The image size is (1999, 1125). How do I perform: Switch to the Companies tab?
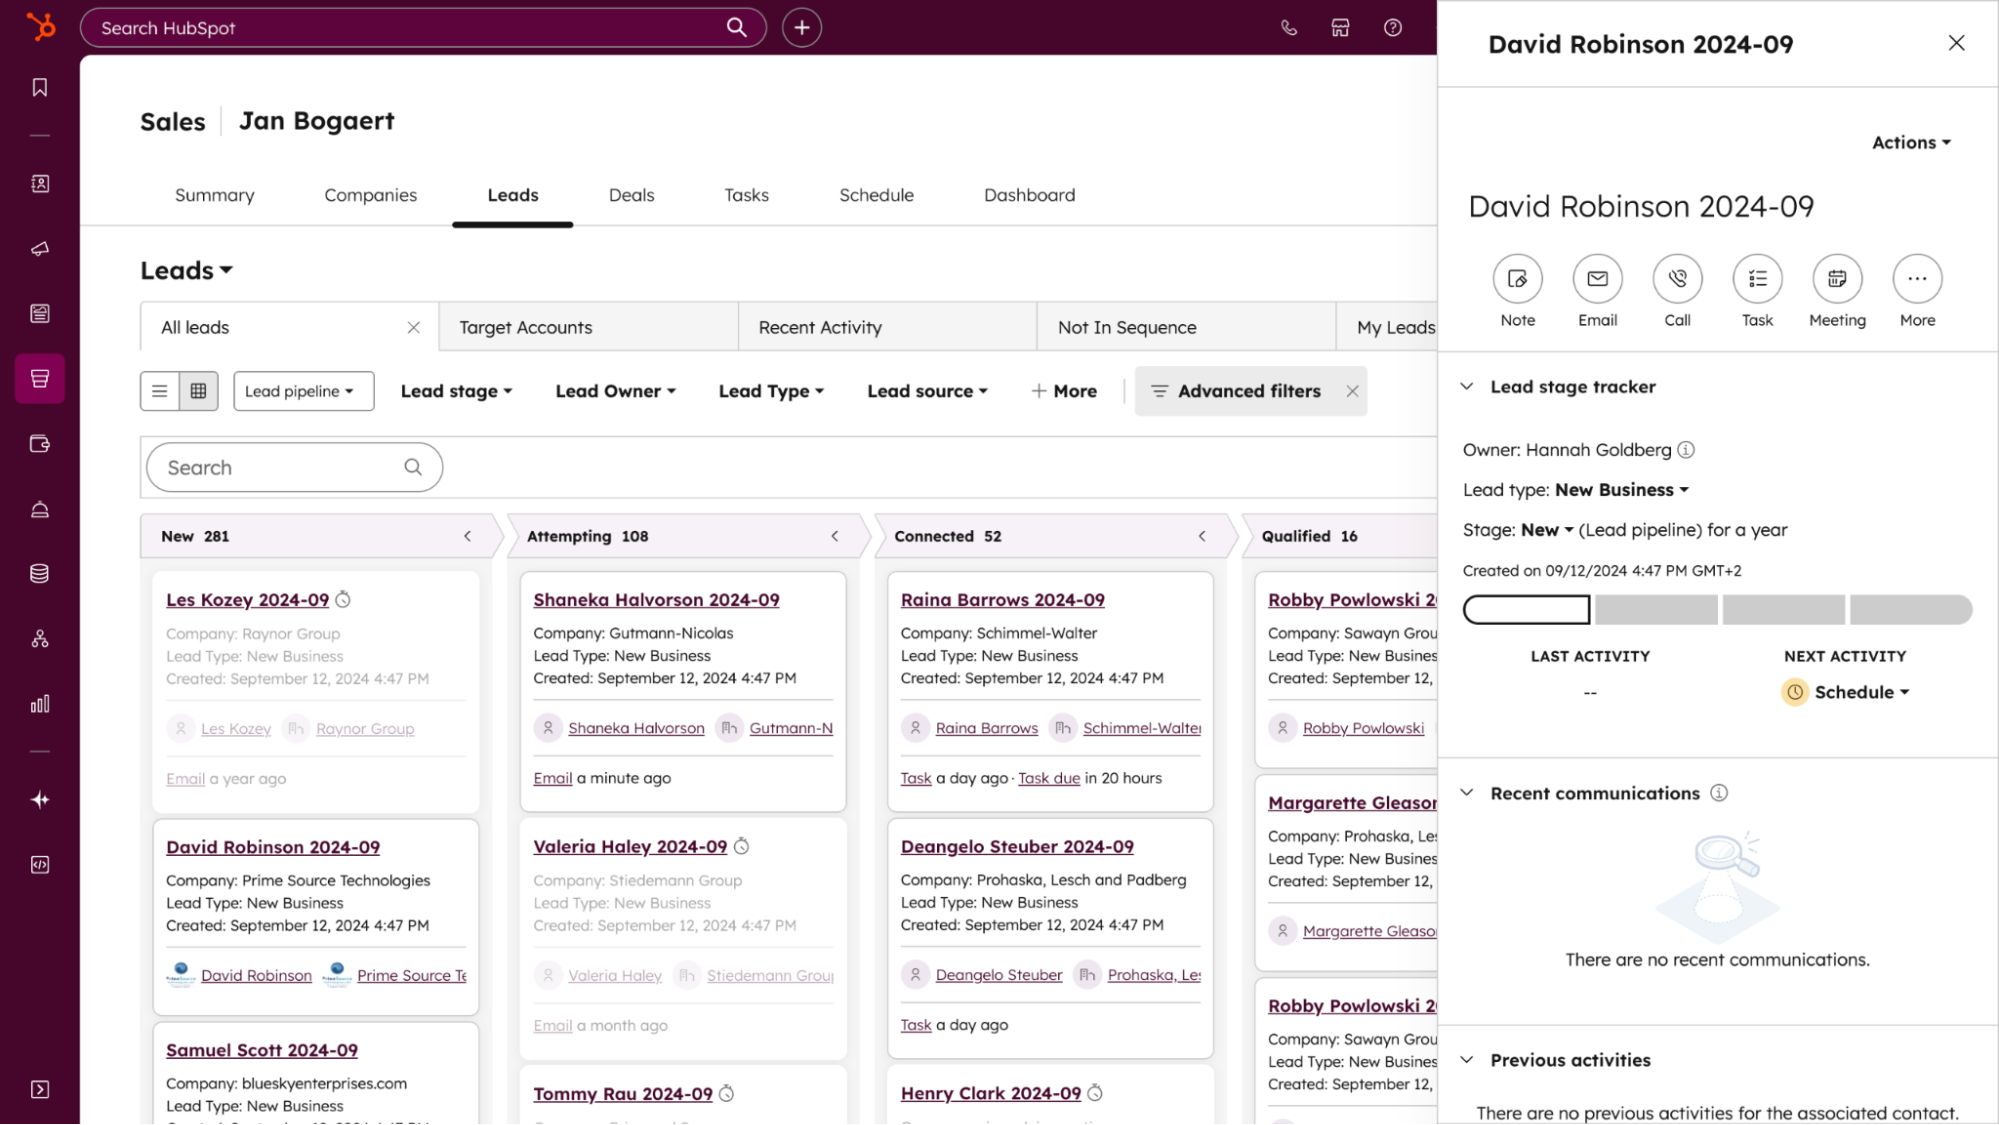click(x=371, y=195)
